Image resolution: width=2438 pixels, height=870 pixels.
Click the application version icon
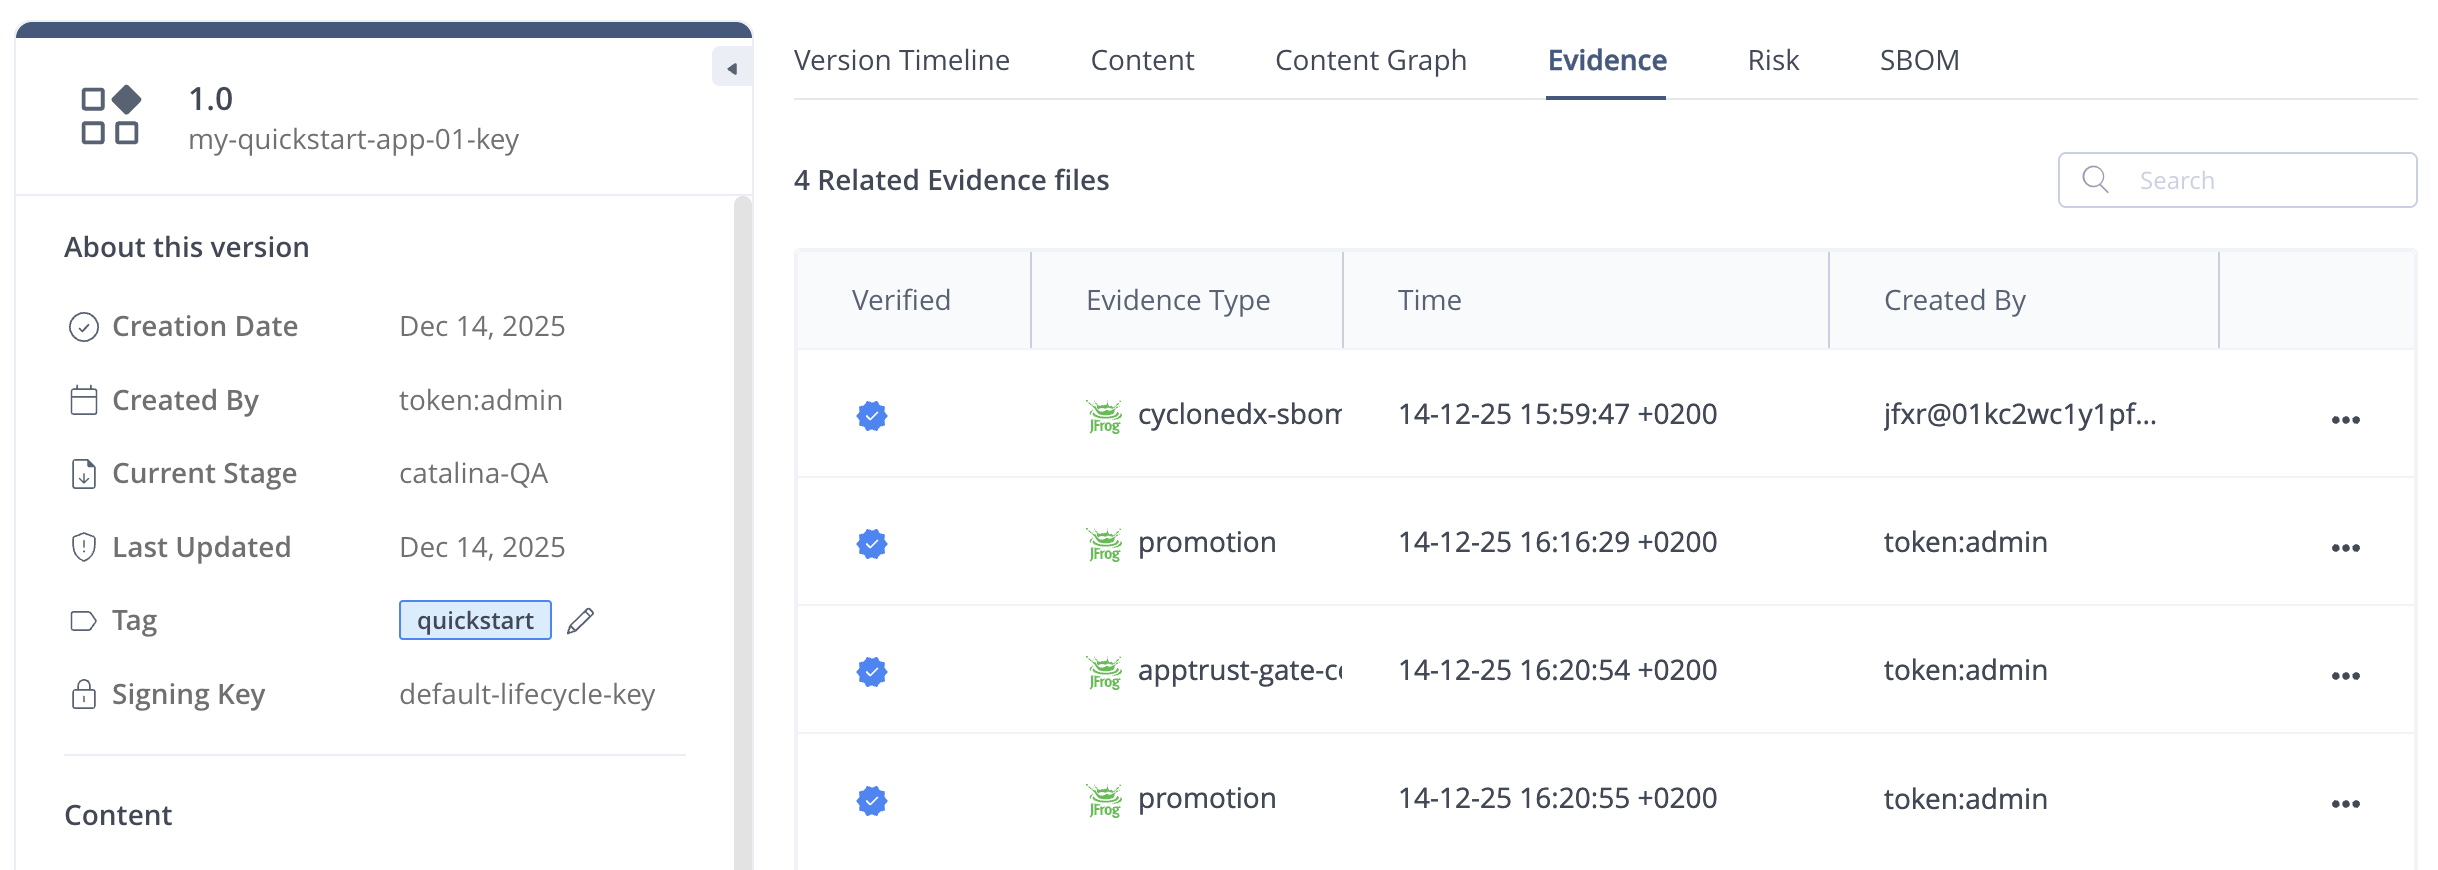click(111, 115)
